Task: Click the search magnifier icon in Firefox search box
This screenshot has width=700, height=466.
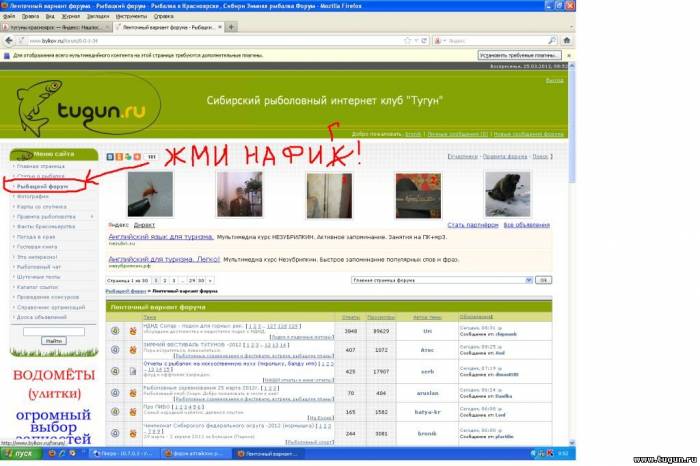Action: point(552,41)
